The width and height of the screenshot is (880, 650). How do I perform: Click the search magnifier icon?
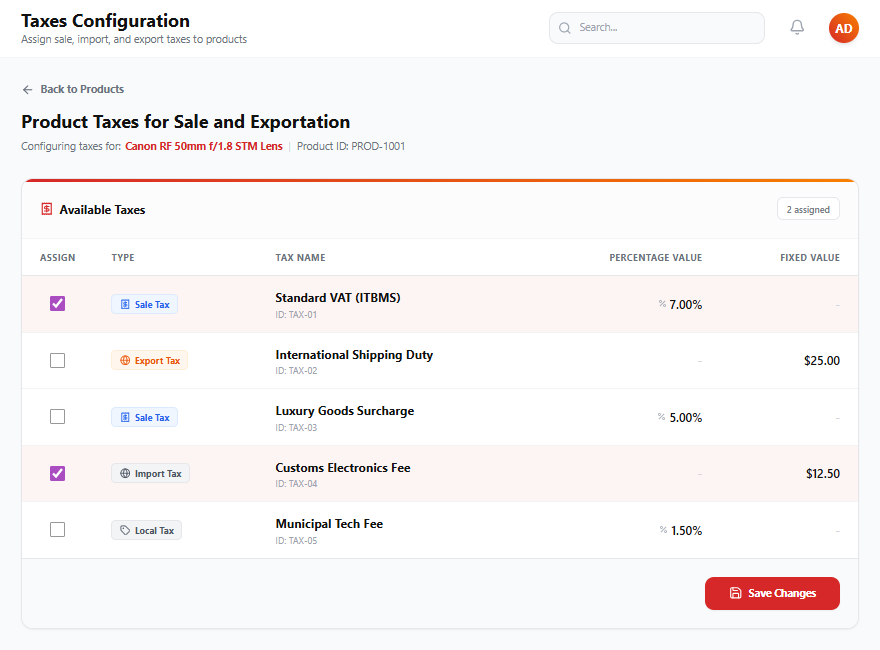click(x=565, y=28)
